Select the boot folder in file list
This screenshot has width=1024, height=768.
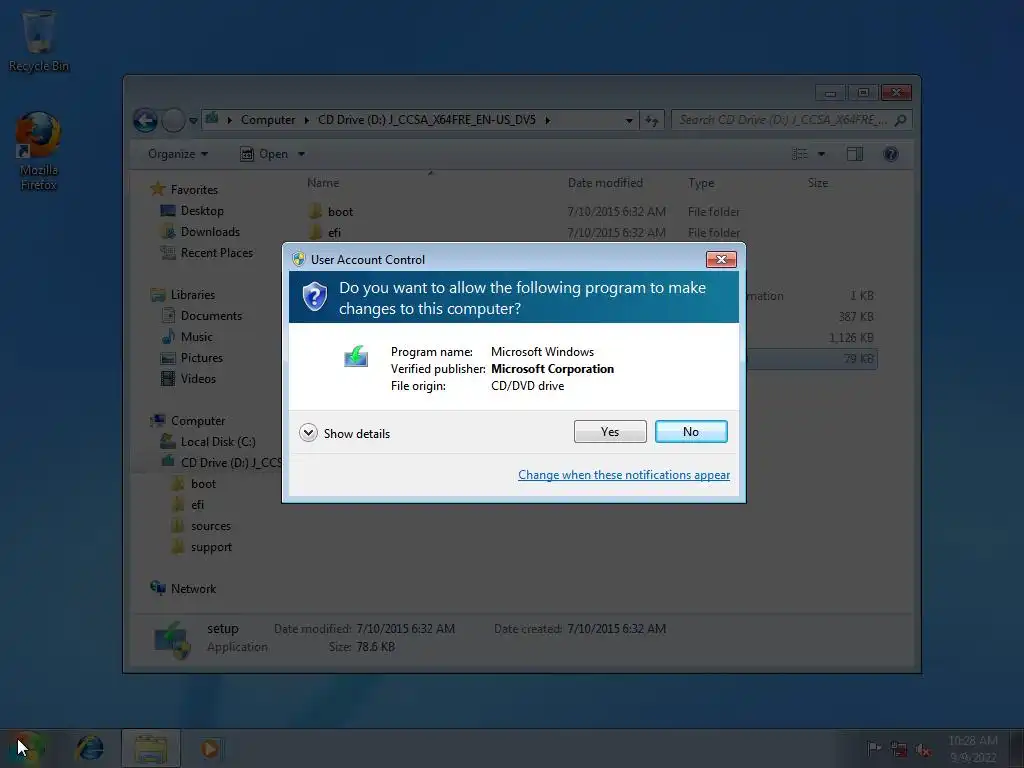[340, 212]
